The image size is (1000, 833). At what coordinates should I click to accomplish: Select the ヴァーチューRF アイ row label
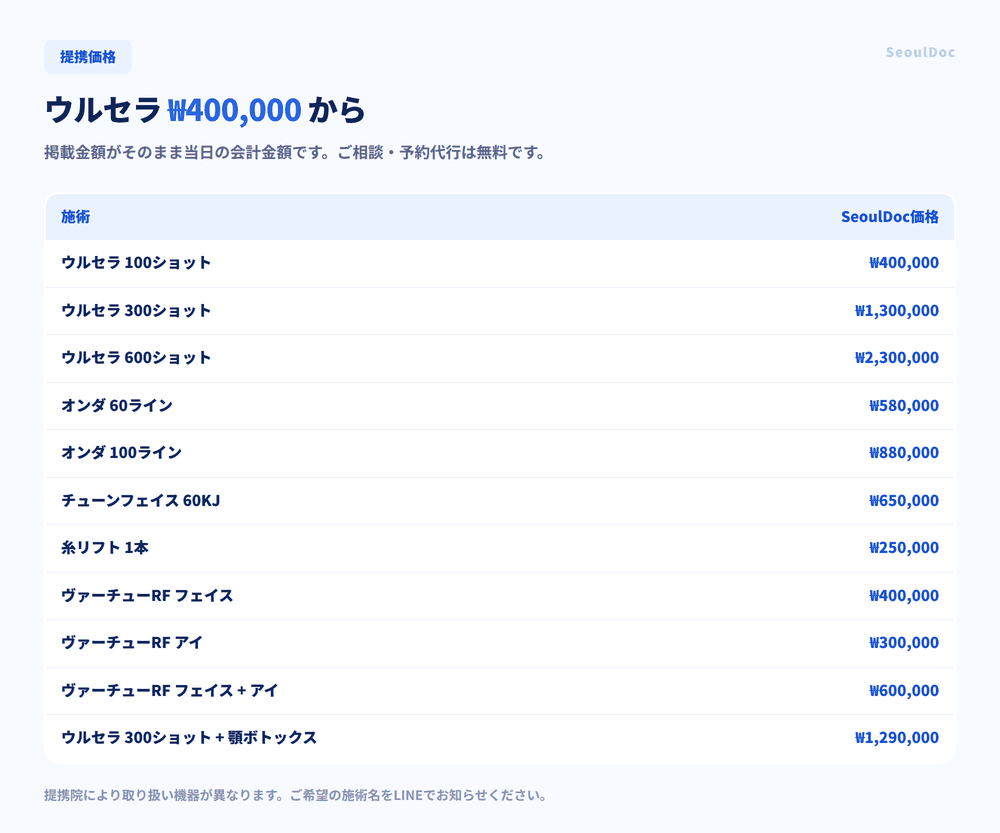click(132, 643)
